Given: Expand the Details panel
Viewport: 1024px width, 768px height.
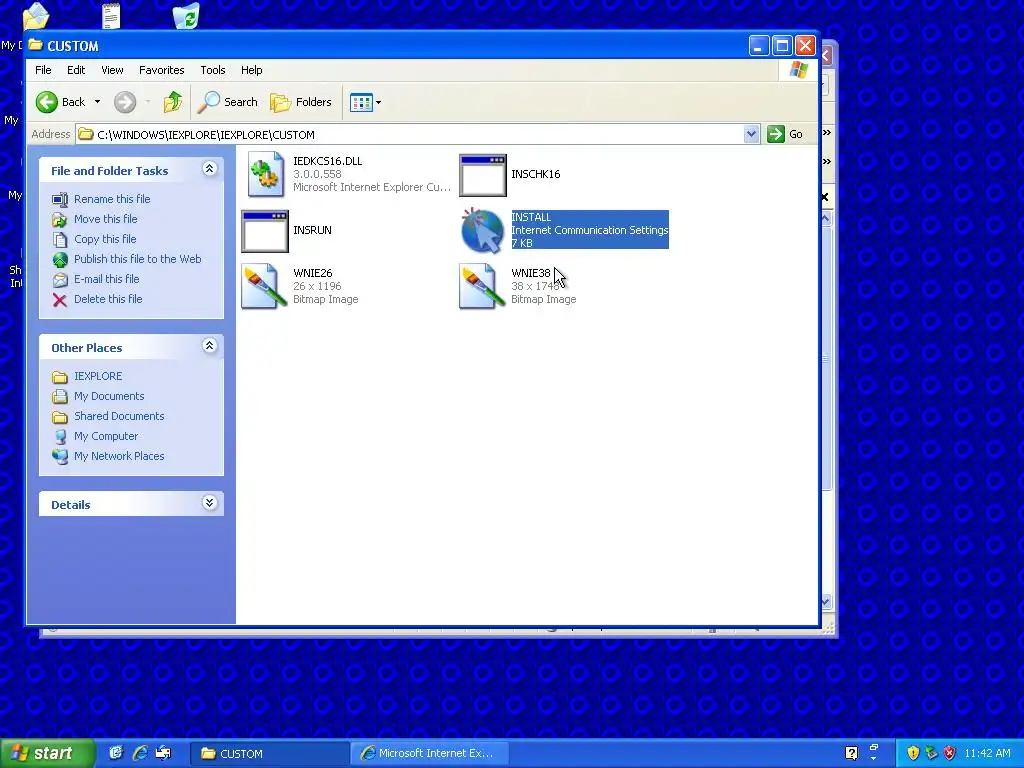Looking at the screenshot, I should pos(209,503).
